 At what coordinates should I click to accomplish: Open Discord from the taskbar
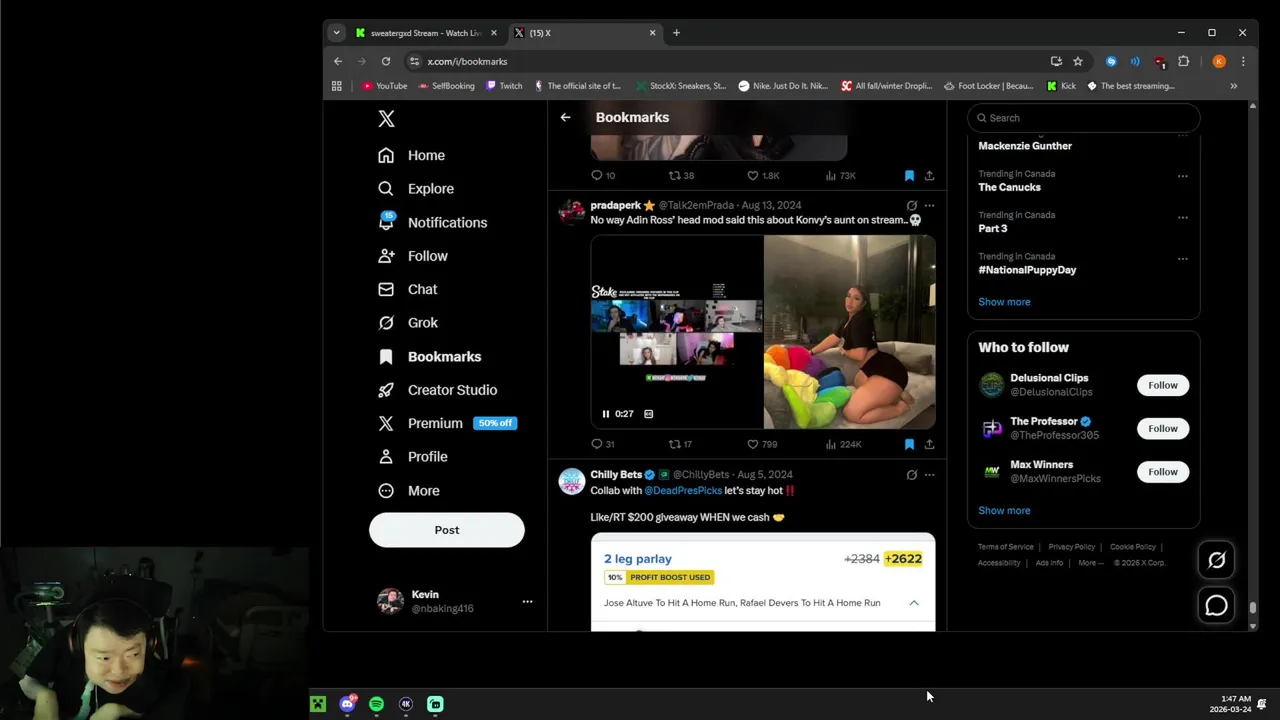pyautogui.click(x=347, y=704)
